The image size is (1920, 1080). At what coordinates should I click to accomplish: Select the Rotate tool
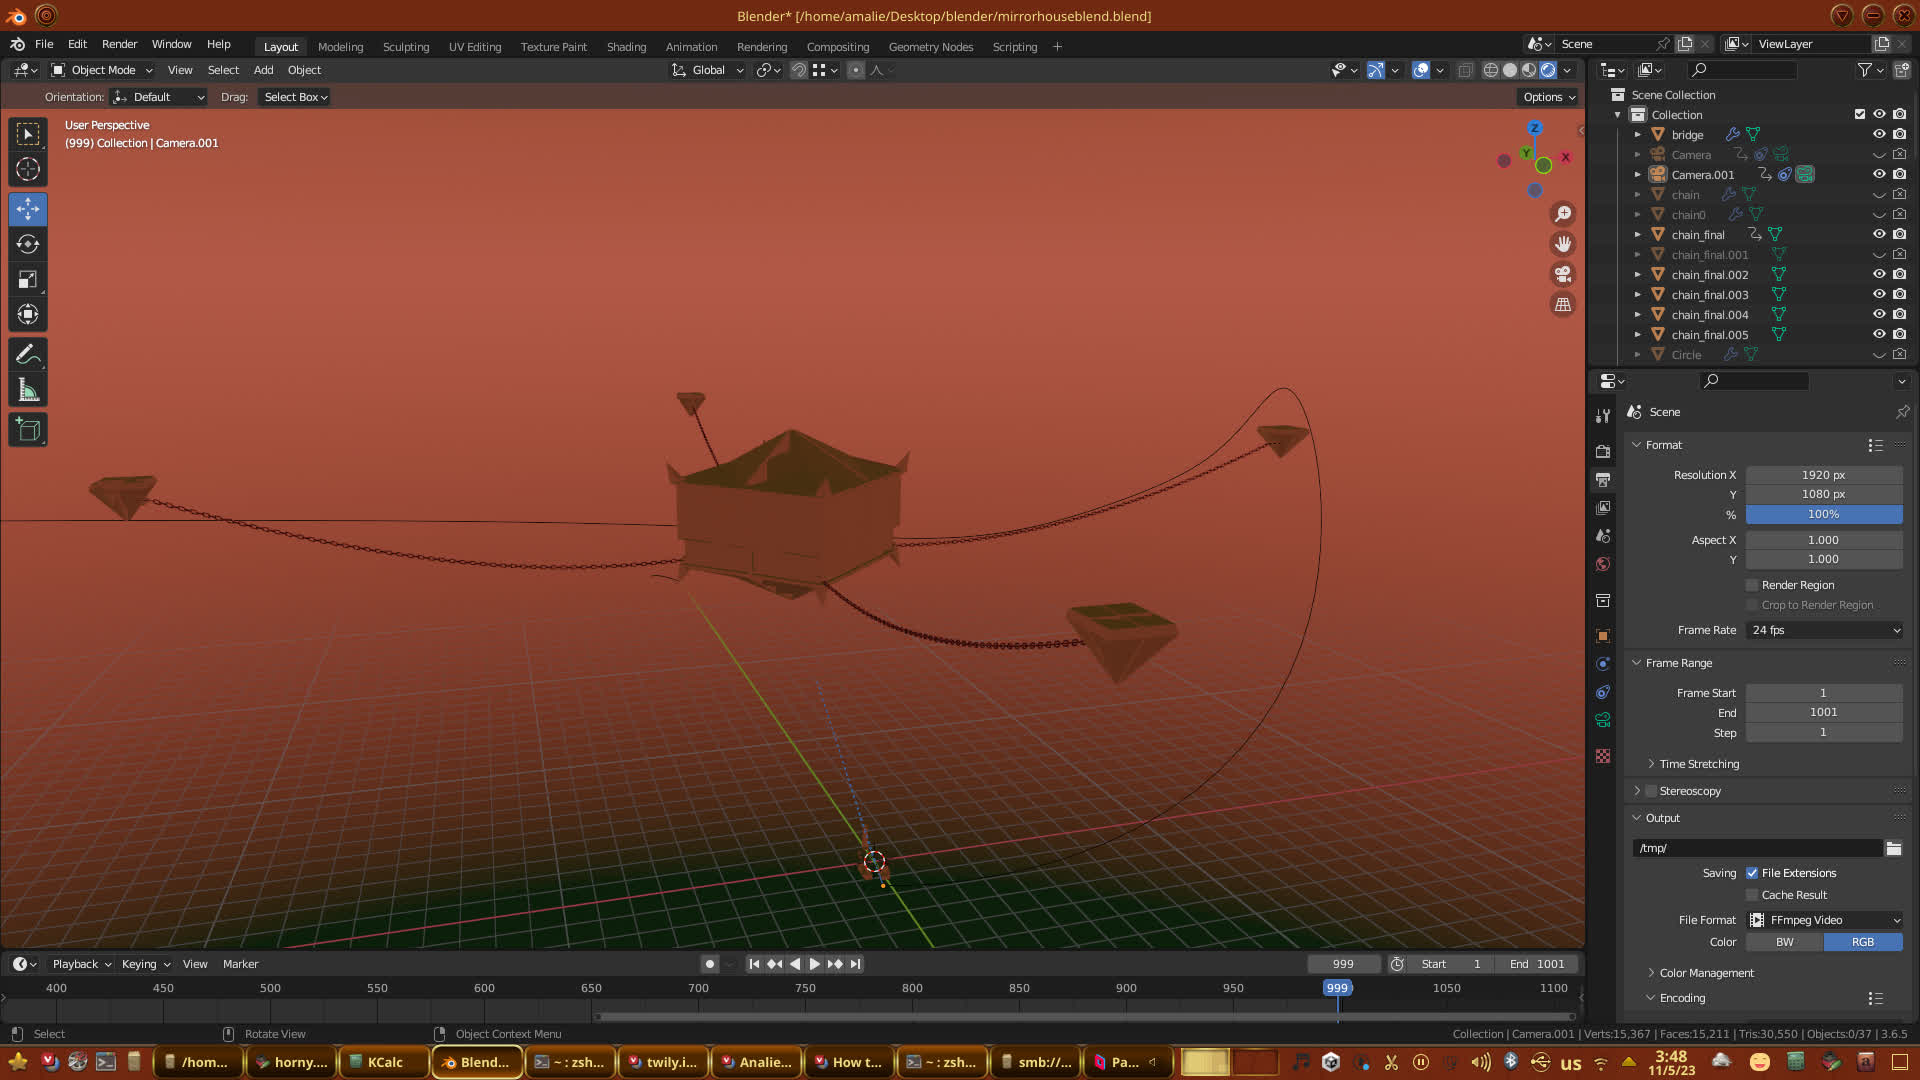coord(28,244)
